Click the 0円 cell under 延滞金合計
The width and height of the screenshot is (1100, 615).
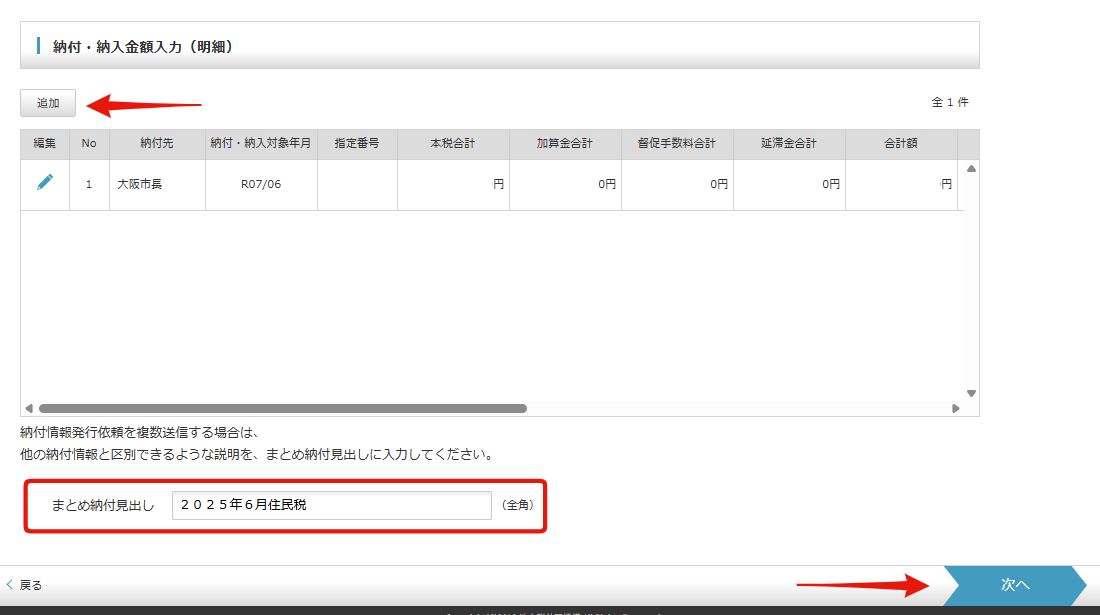(789, 184)
